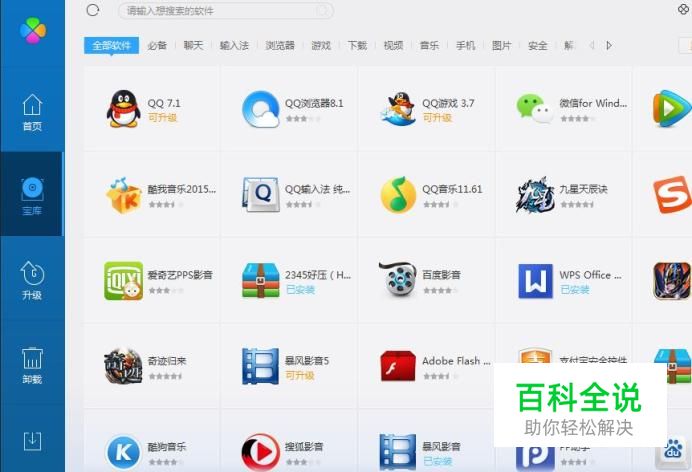Switch to the 聊天 category tab
This screenshot has height=472, width=692.
click(x=193, y=45)
